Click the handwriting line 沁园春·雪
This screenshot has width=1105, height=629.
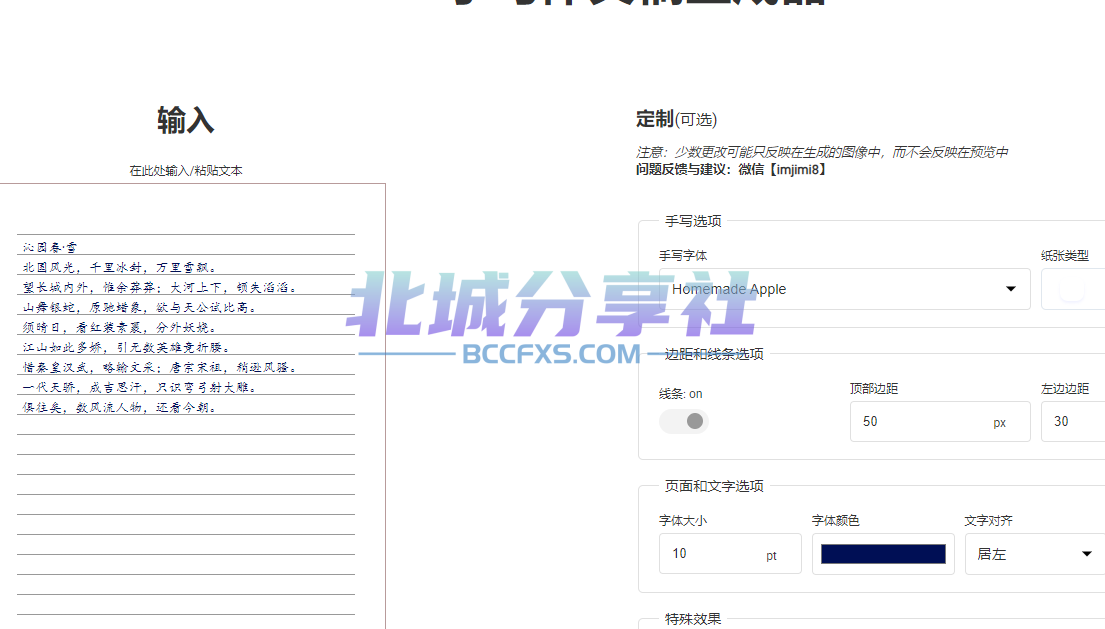(x=49, y=247)
